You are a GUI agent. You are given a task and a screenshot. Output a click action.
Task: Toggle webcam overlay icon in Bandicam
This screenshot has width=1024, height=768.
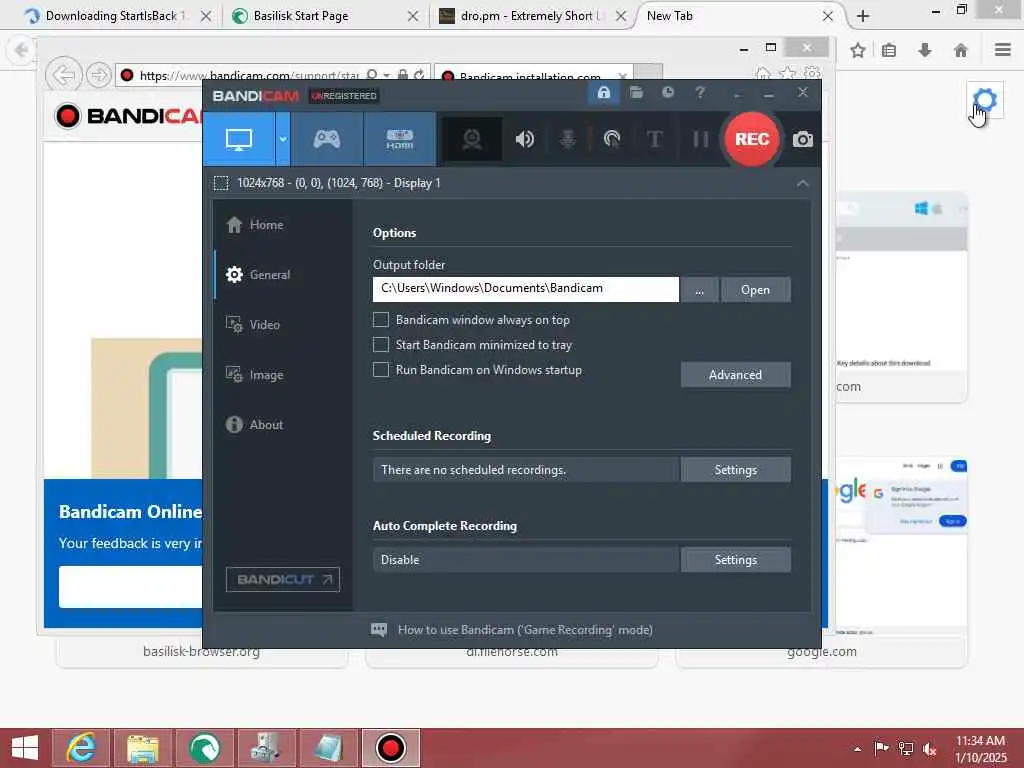click(472, 139)
